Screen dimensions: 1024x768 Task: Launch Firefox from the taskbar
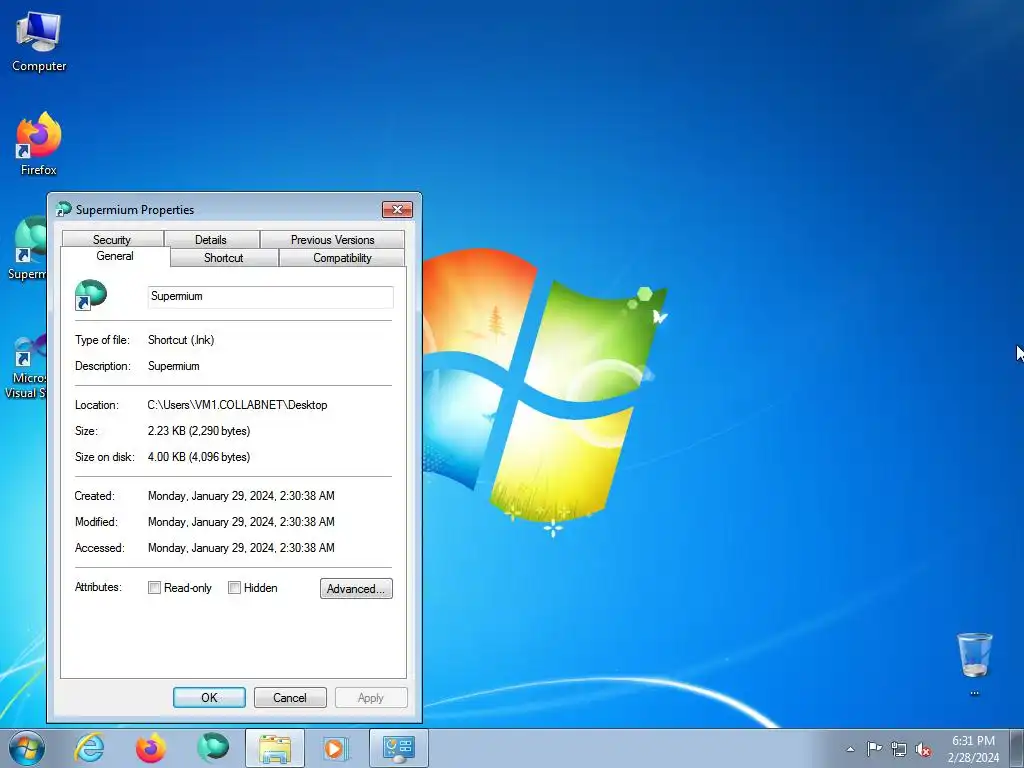pos(151,748)
